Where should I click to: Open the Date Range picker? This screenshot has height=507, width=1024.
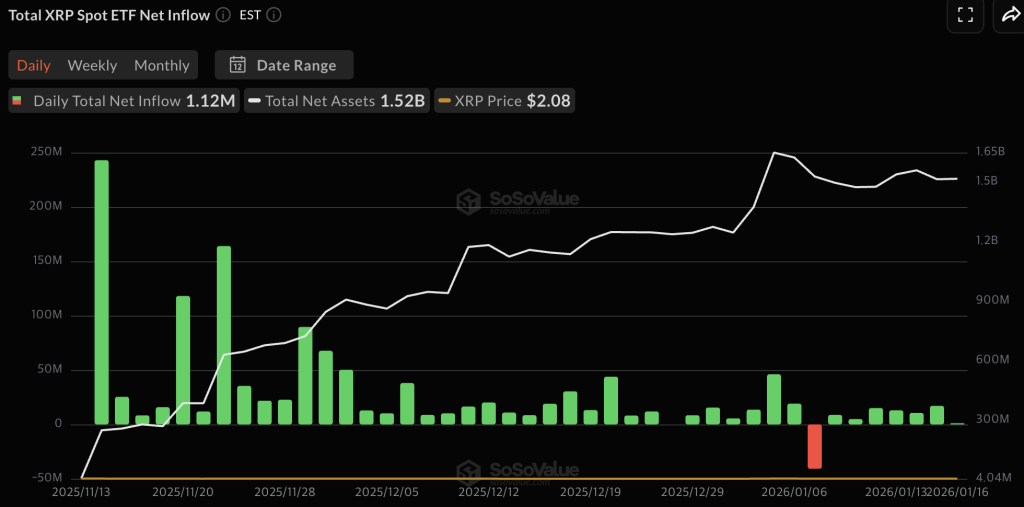coord(284,65)
